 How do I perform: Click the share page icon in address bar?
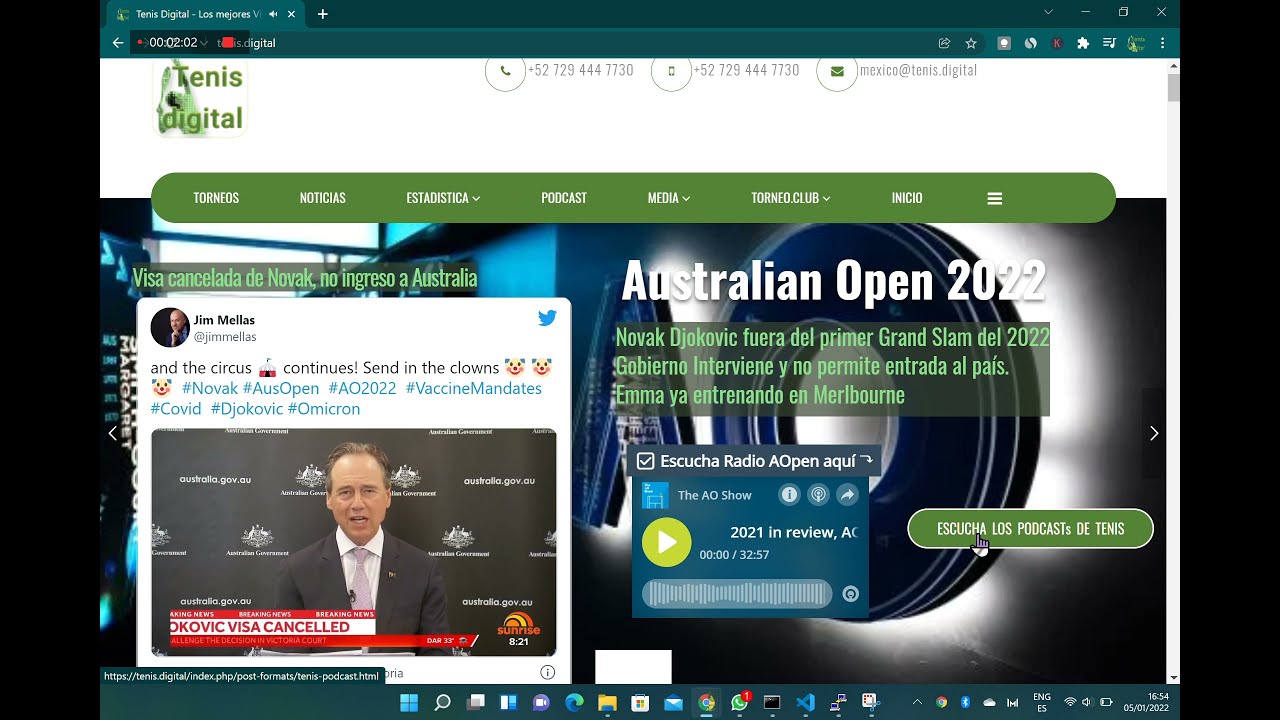click(944, 43)
